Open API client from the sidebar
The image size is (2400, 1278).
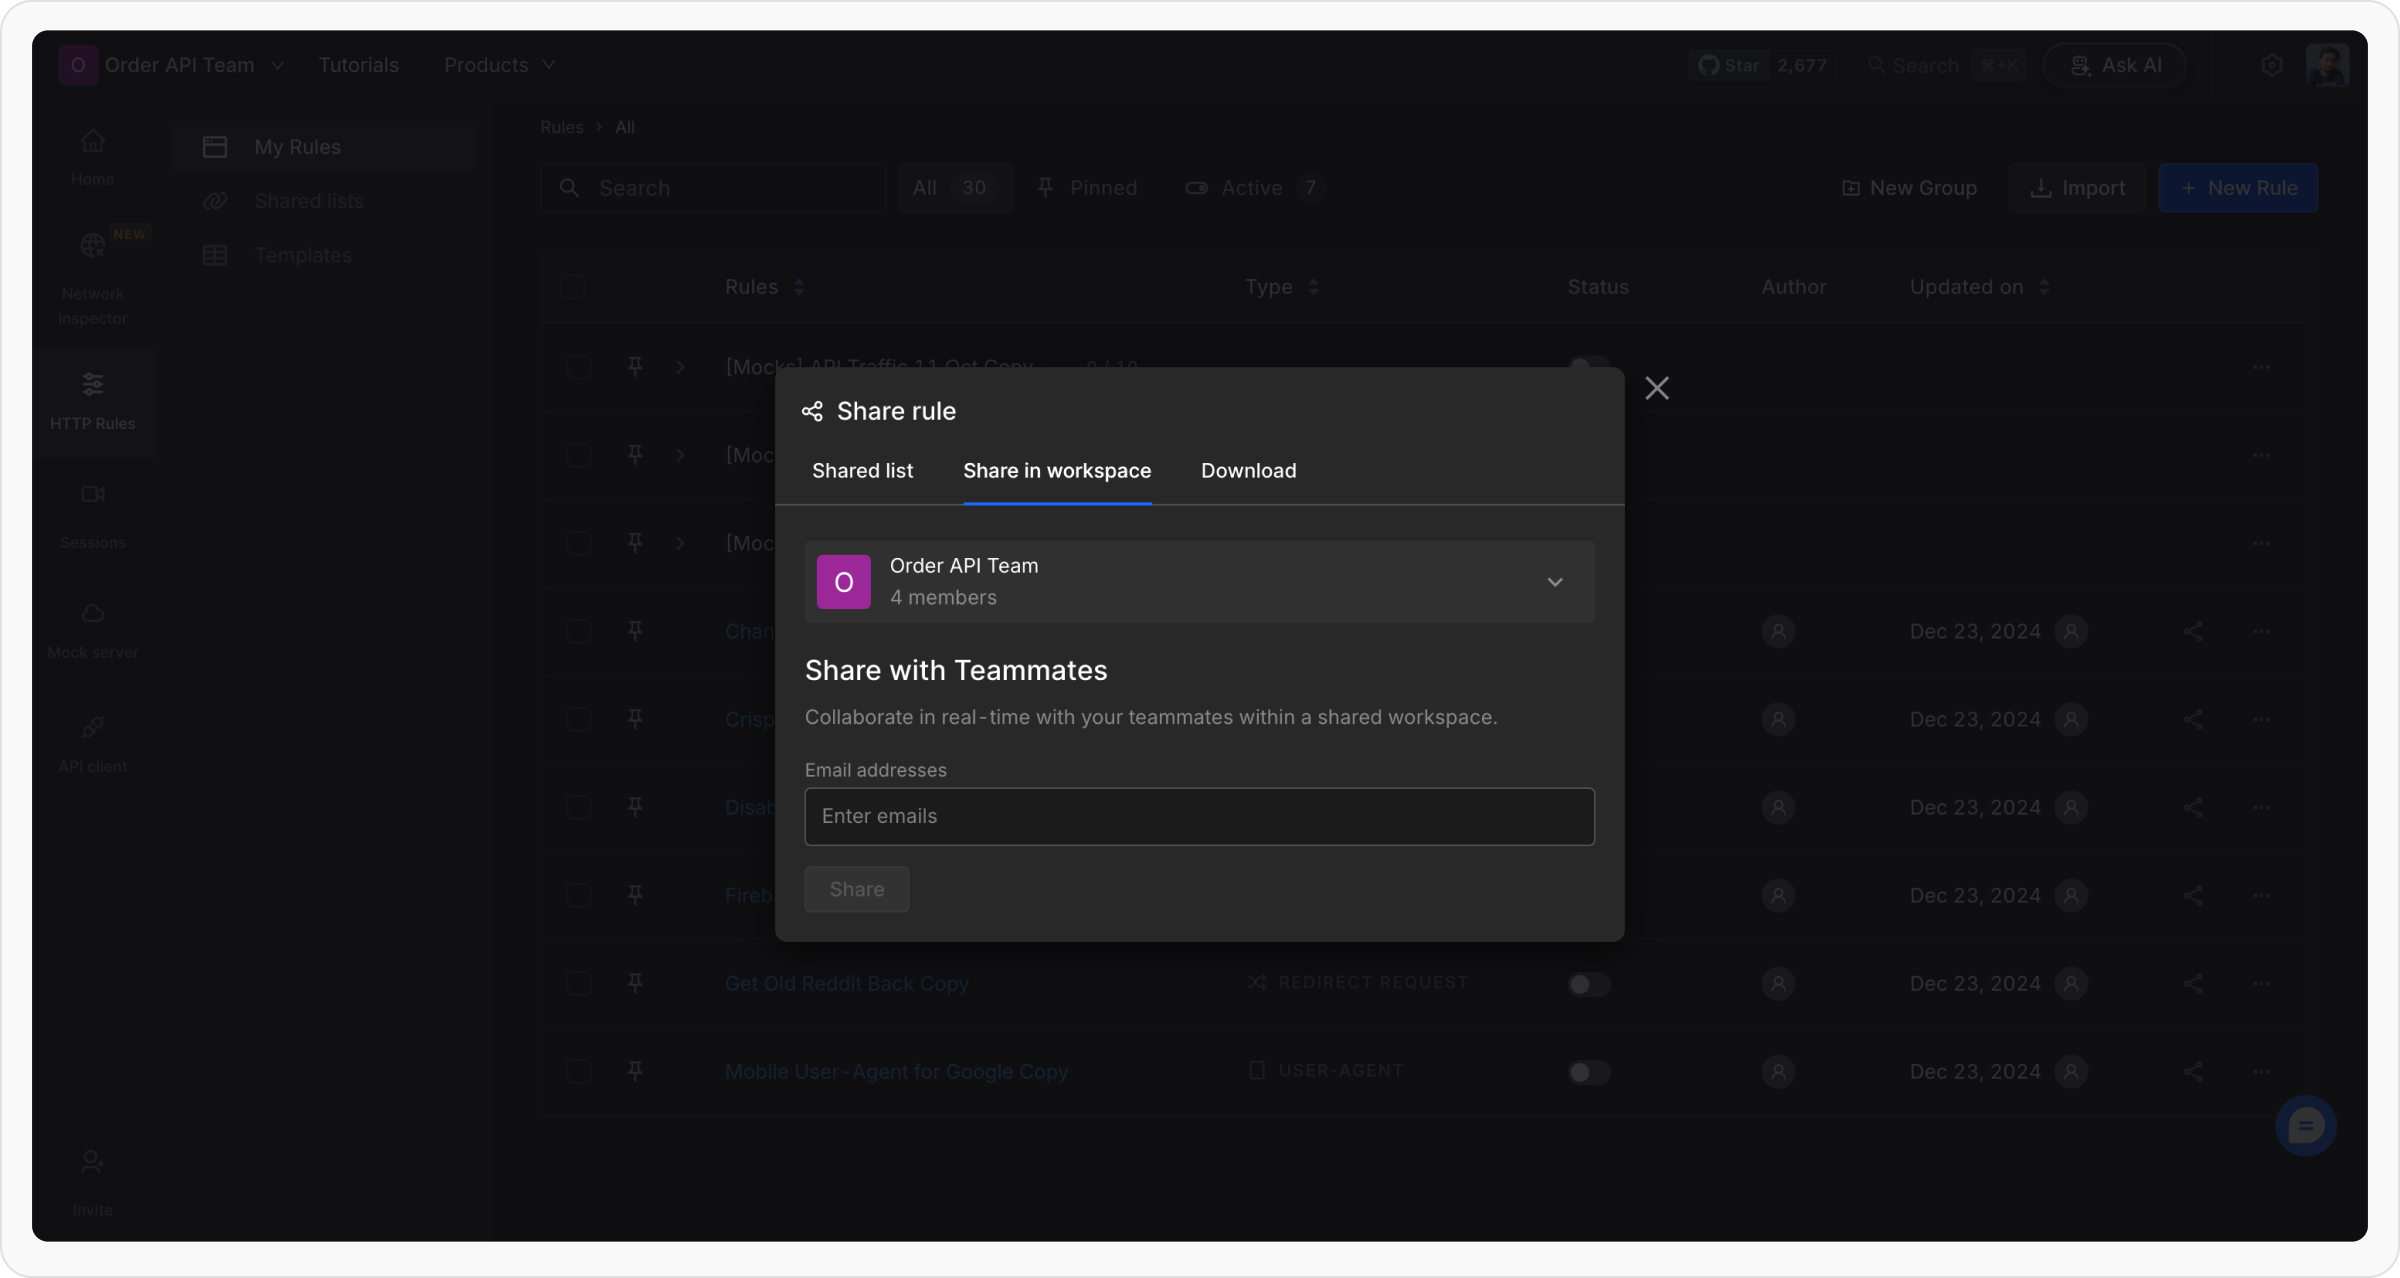tap(93, 728)
